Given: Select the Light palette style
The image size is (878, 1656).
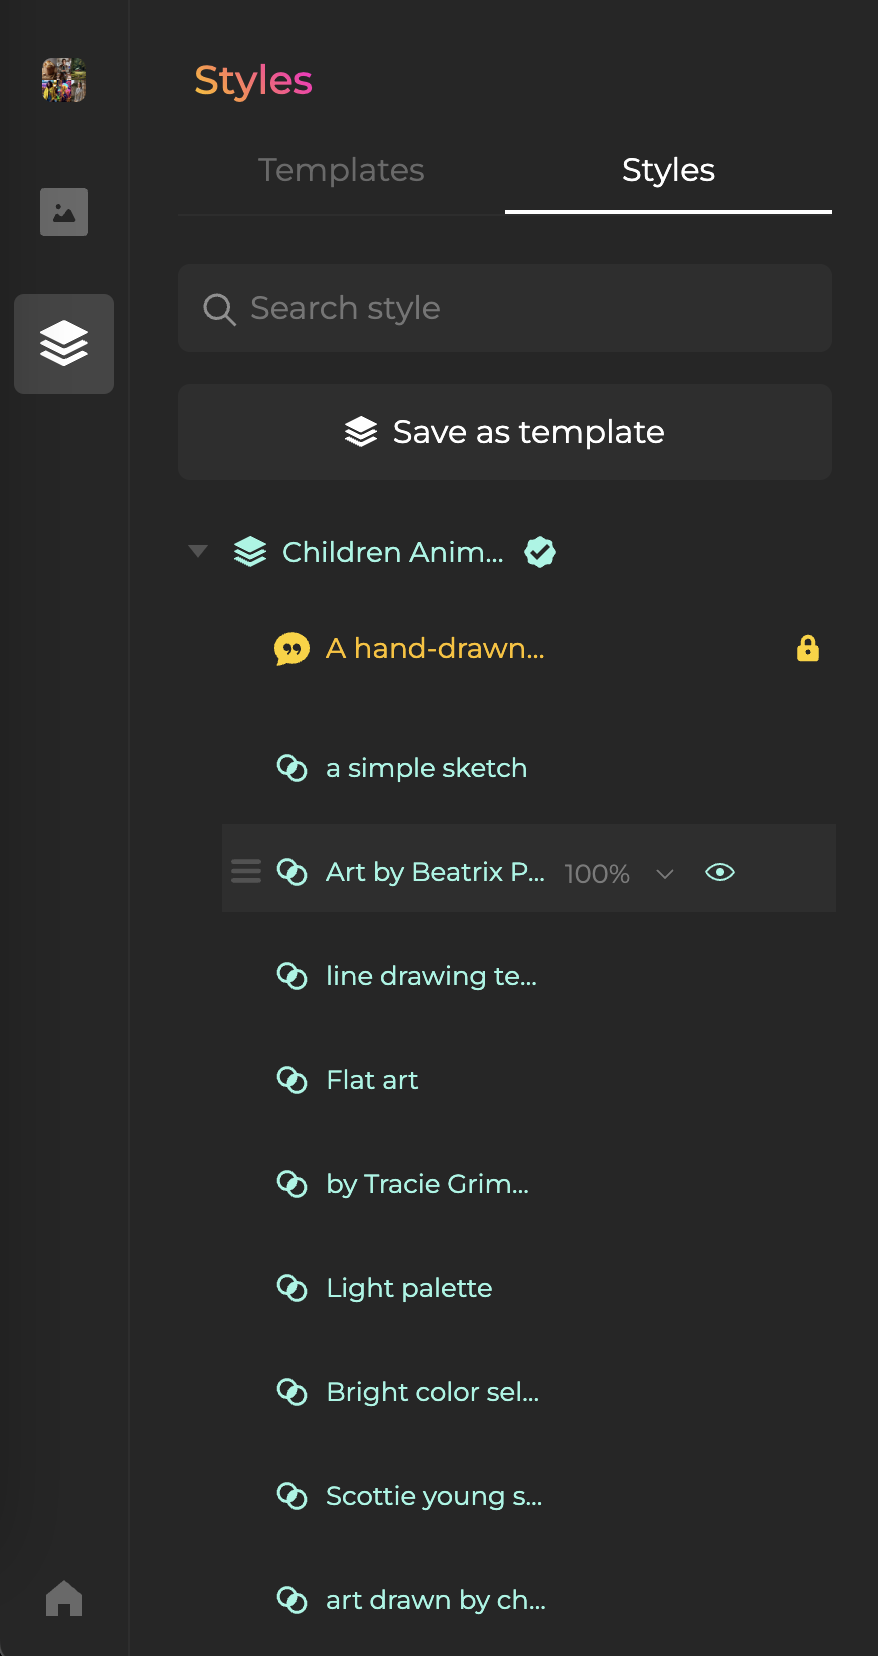Looking at the screenshot, I should [409, 1288].
